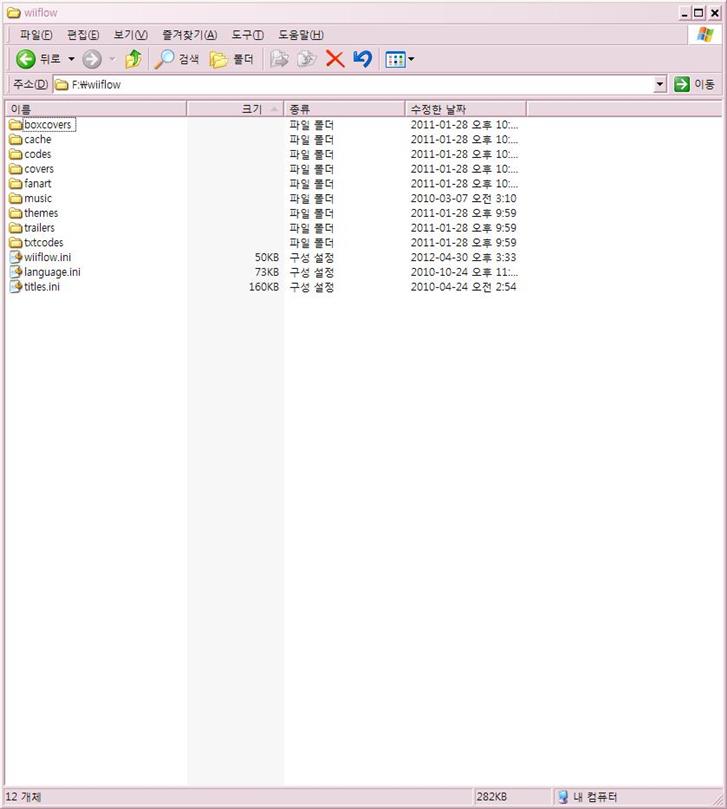The image size is (727, 809).
Task: Open the 도구(T) menu
Action: [x=247, y=35]
